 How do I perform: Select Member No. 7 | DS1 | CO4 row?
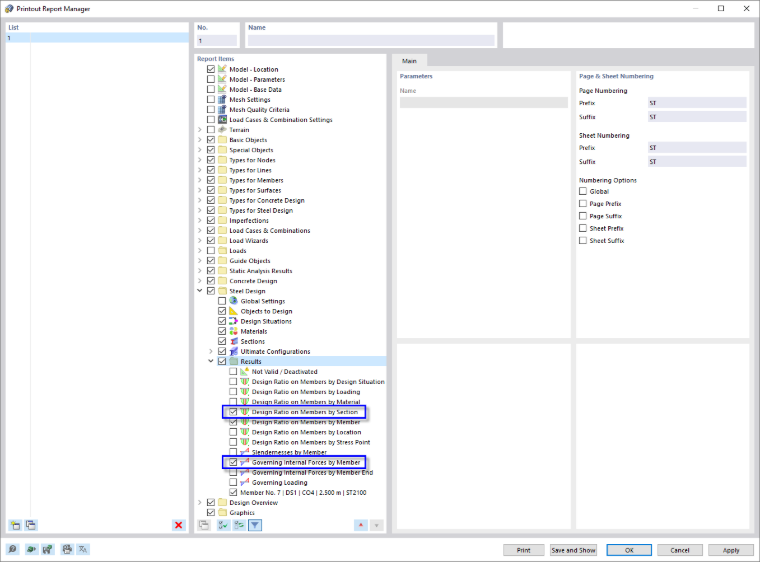click(303, 492)
